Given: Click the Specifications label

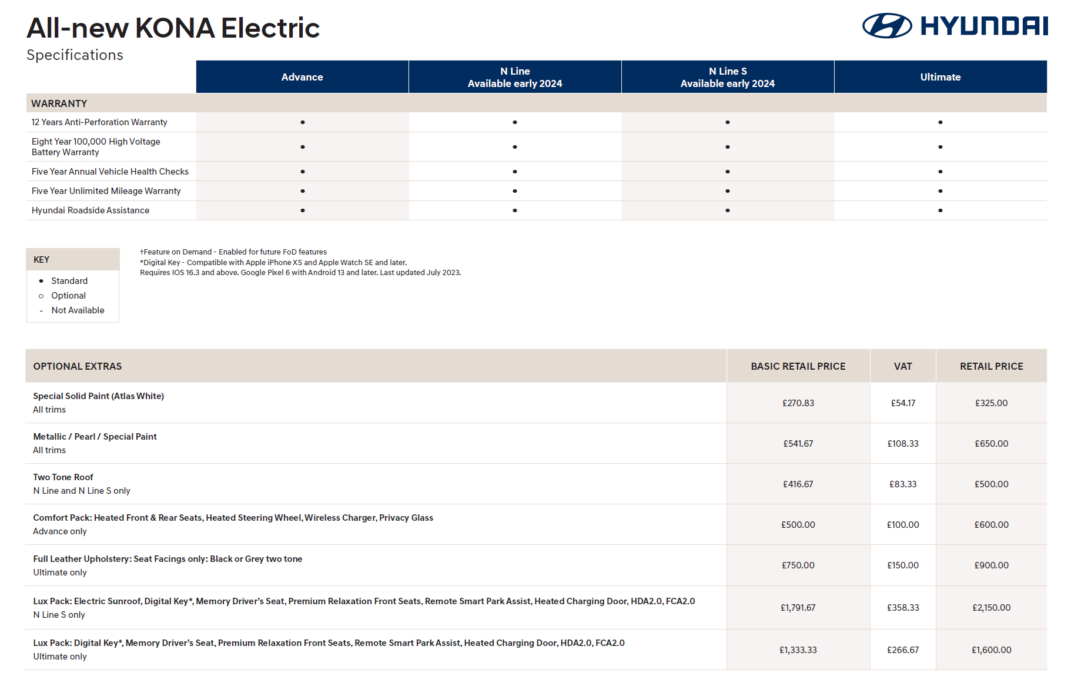Looking at the screenshot, I should pyautogui.click(x=74, y=55).
